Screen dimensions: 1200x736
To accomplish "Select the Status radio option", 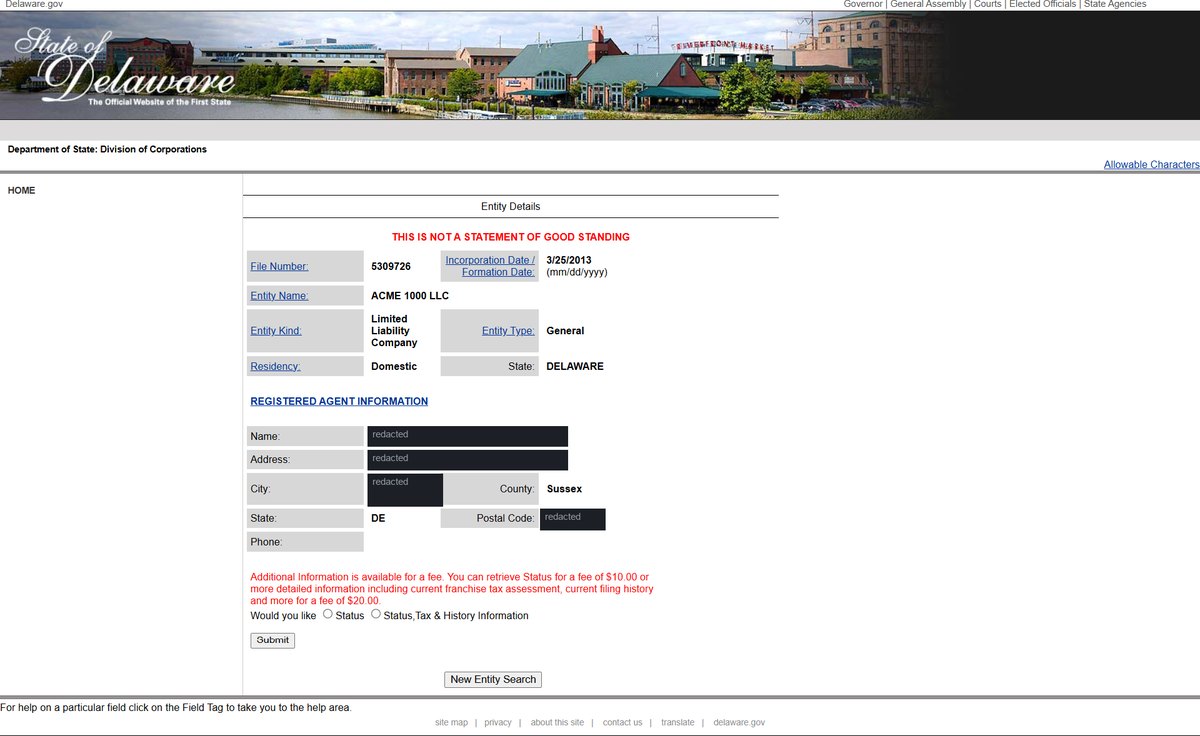I will 328,614.
